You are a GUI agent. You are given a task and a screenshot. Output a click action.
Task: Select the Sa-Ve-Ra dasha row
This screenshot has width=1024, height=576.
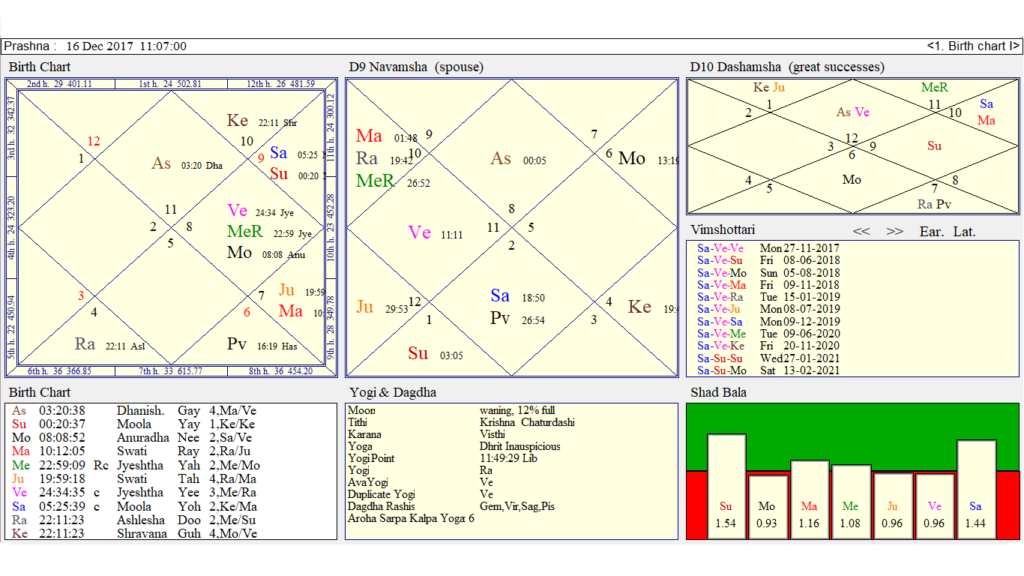[768, 297]
